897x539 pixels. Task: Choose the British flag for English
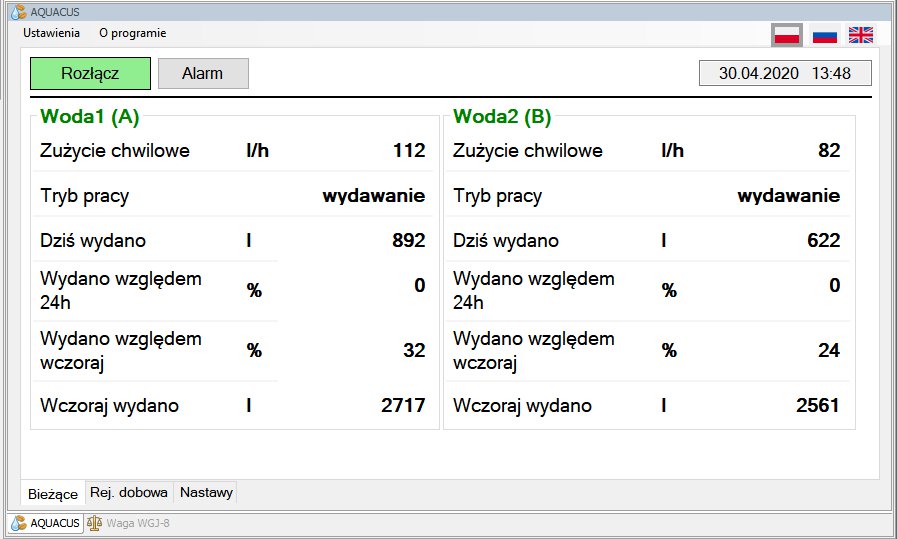coord(860,35)
